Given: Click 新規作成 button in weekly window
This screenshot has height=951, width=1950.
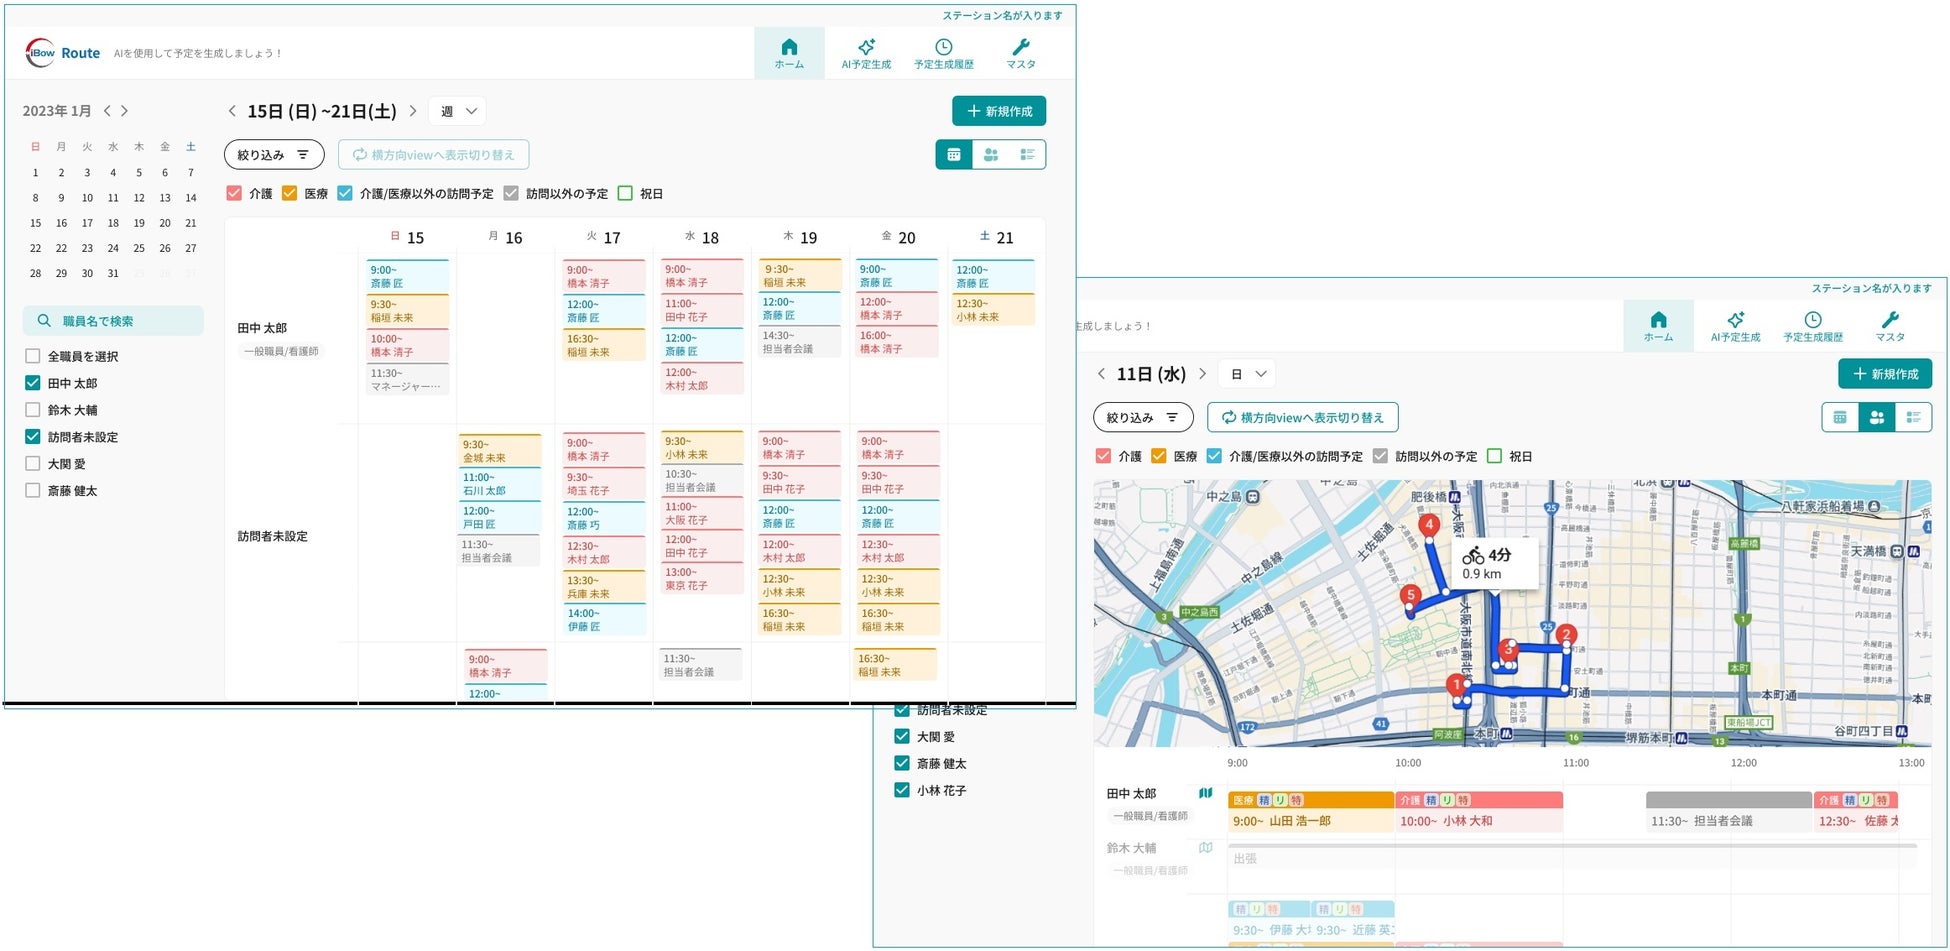Looking at the screenshot, I should coord(999,111).
